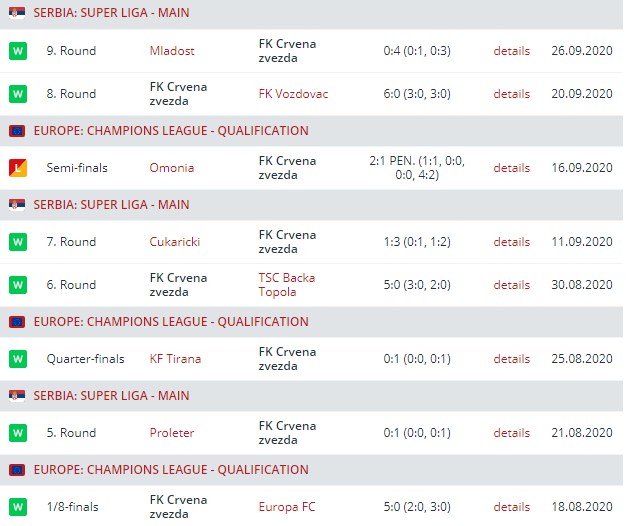626x526 pixels.
Task: Click the win icon for Mladost match
Action: pyautogui.click(x=17, y=51)
